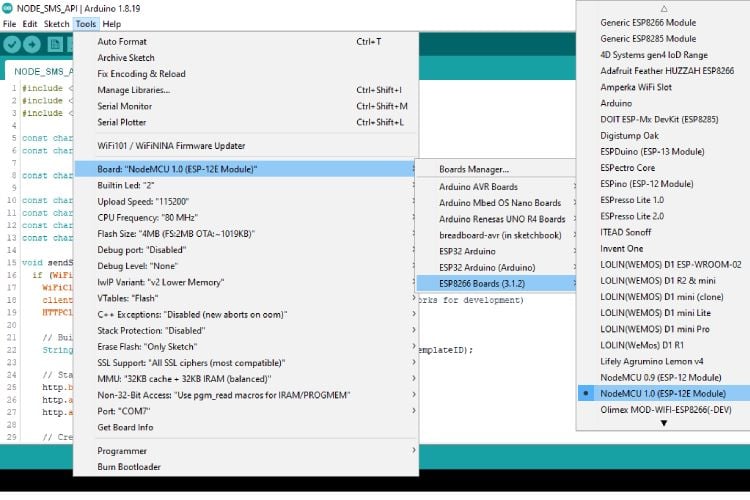
Task: Click the New sketch toolbar icon
Action: pyautogui.click(x=55, y=44)
